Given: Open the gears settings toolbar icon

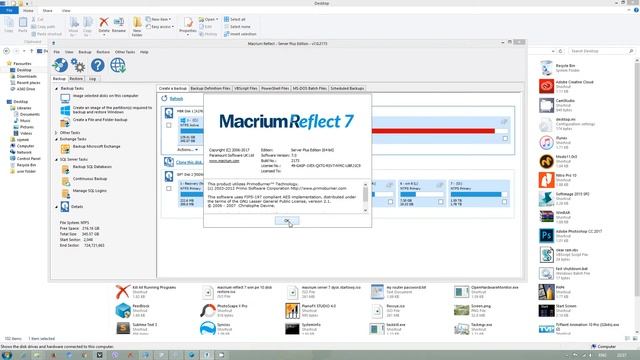Looking at the screenshot, I should pyautogui.click(x=78, y=65).
